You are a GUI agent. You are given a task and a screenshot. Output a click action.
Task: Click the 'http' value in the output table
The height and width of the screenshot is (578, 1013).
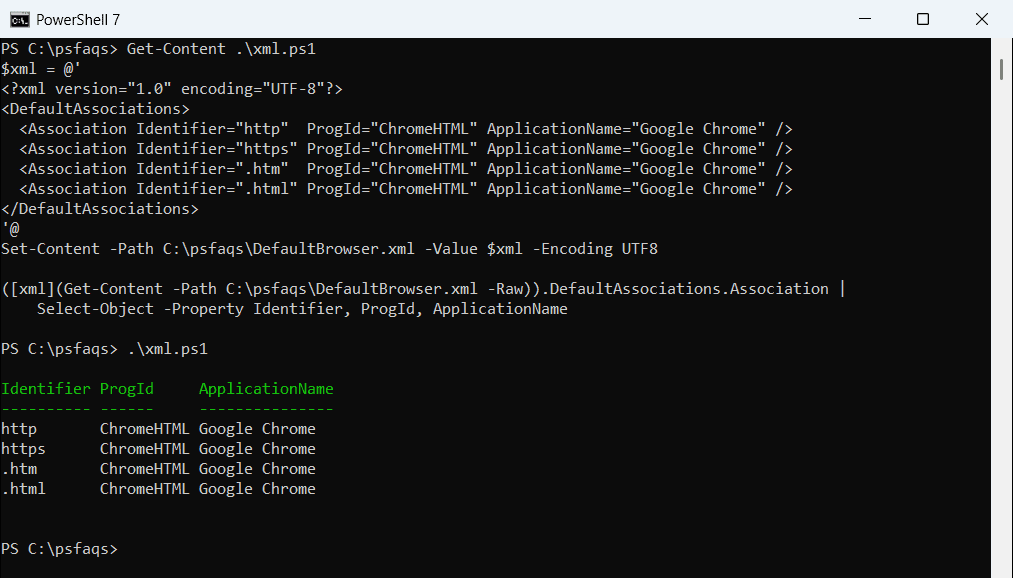coord(19,429)
